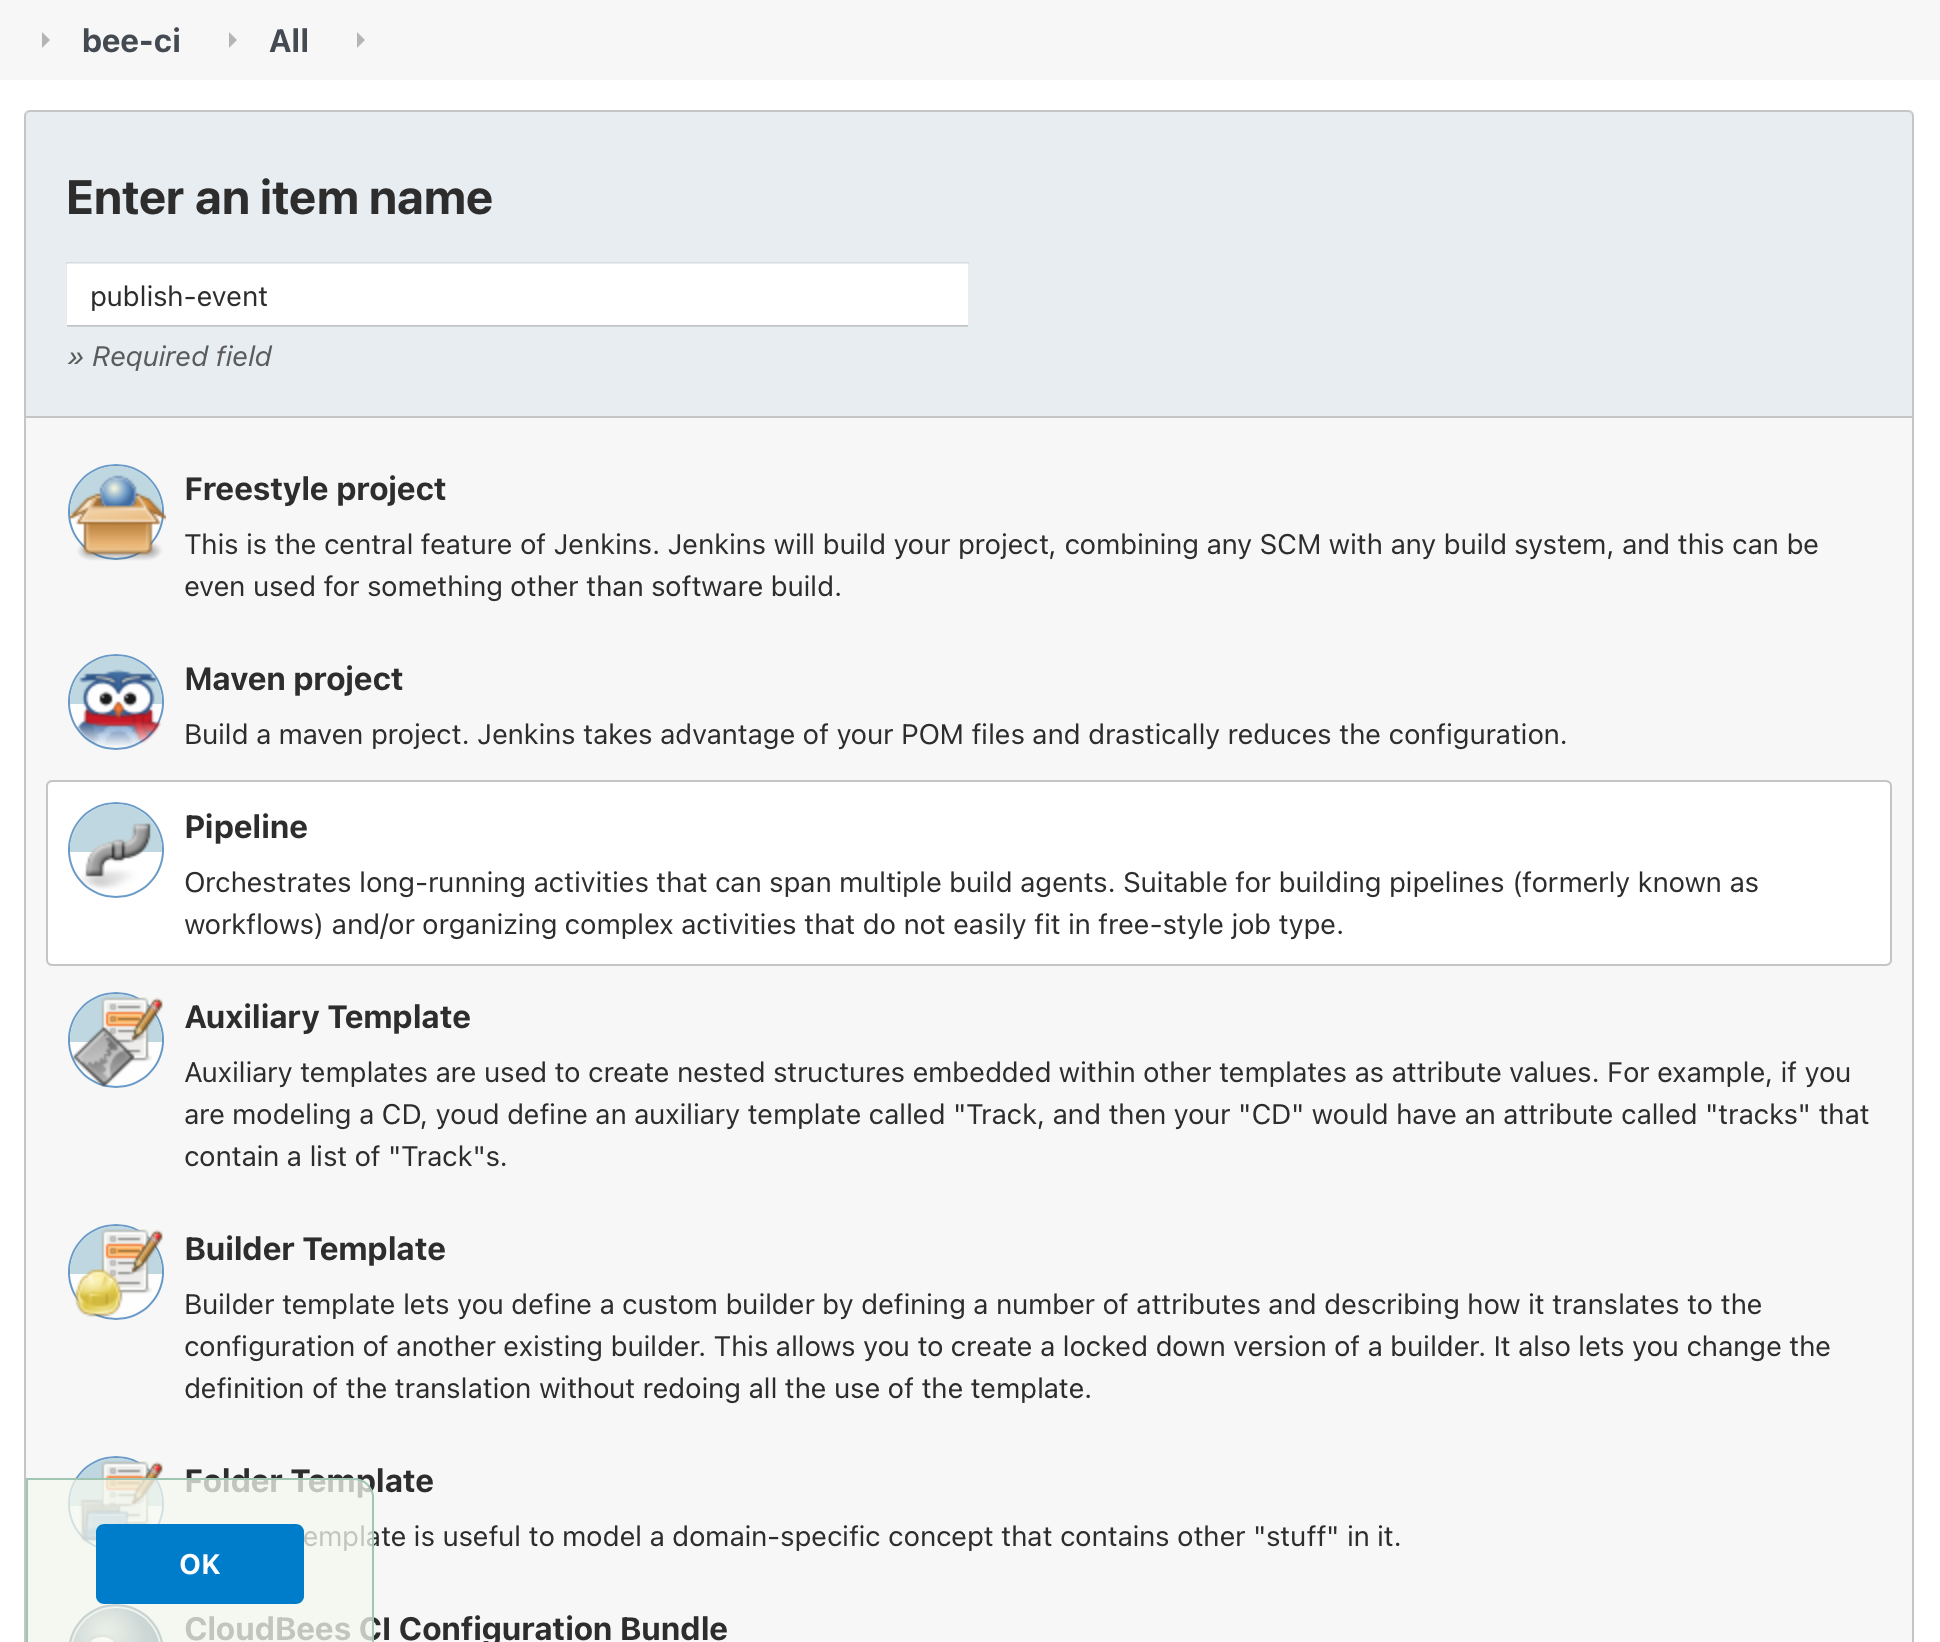Open the leftmost breadcrumb arrow menu
Screen dimensions: 1940x1642
(x=46, y=40)
